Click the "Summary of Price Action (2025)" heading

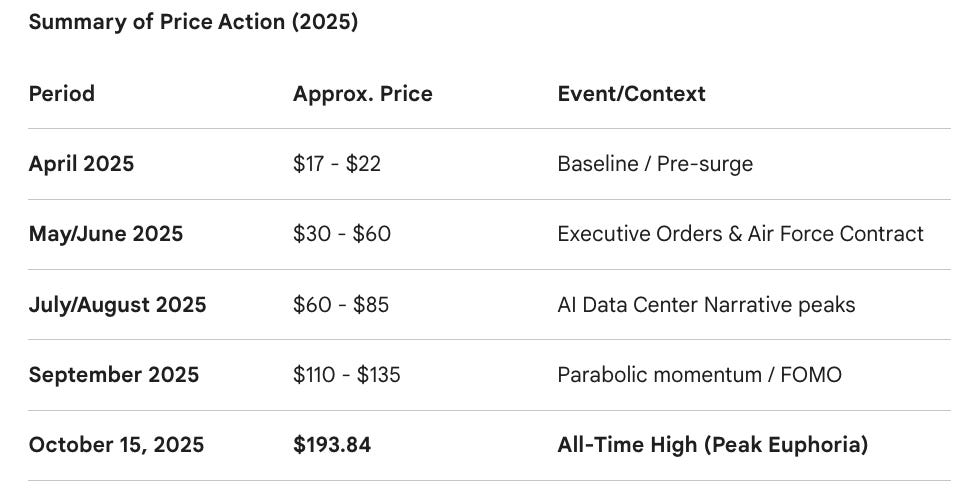tap(193, 23)
